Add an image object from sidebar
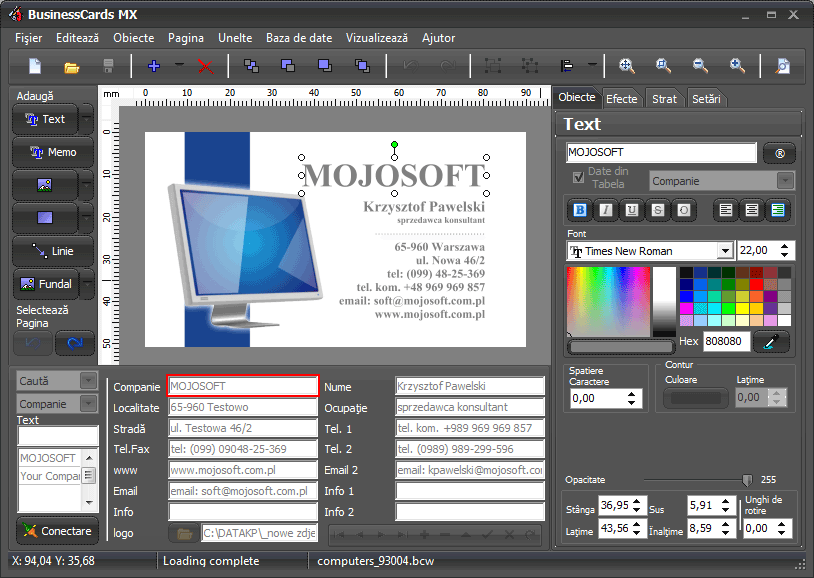 45,185
